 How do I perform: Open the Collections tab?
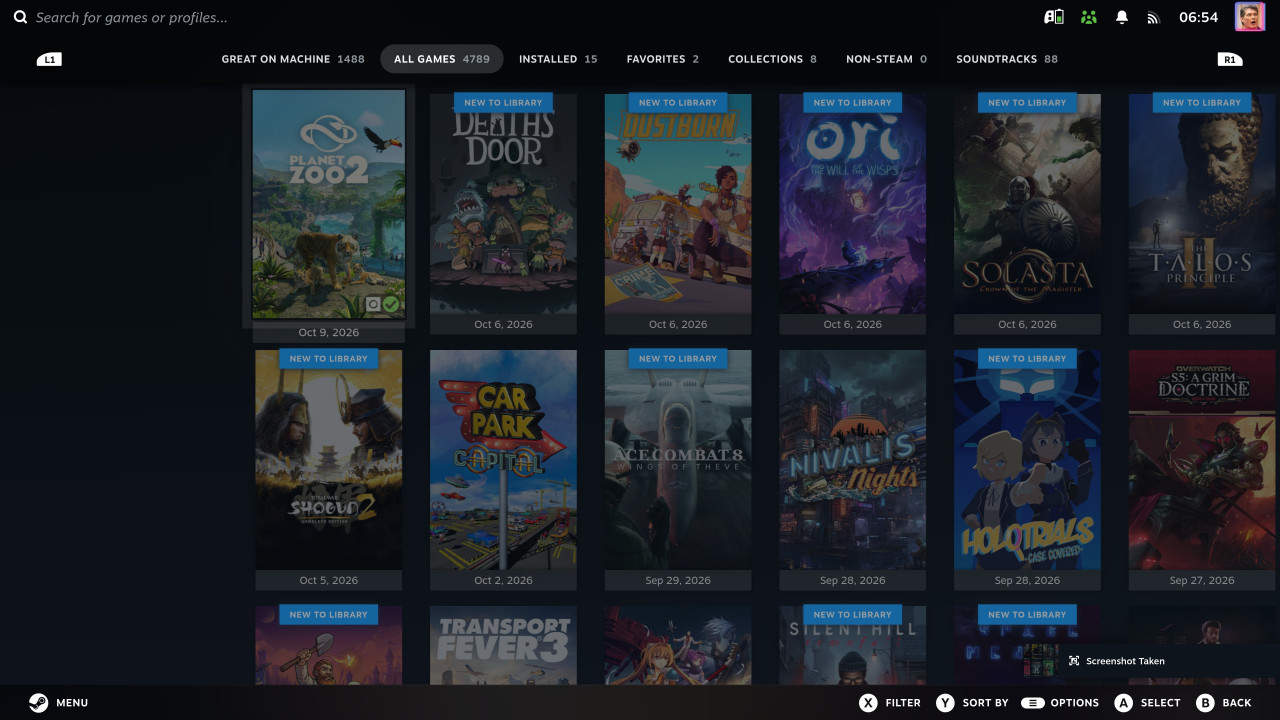(772, 59)
